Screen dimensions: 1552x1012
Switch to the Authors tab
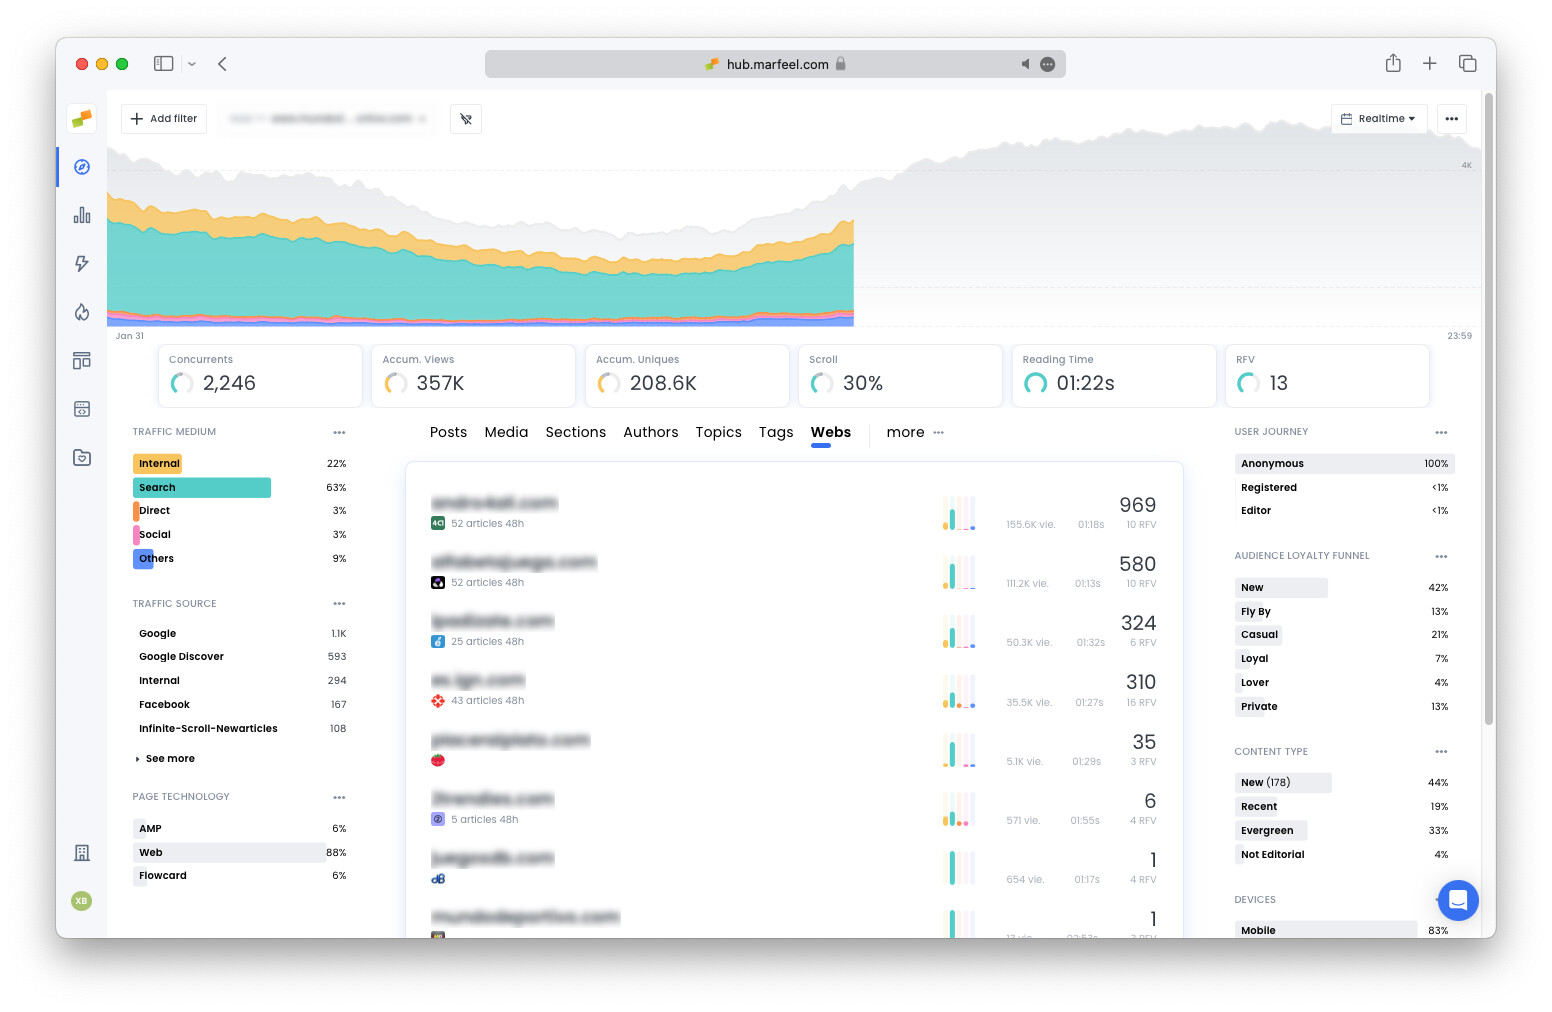[650, 433]
